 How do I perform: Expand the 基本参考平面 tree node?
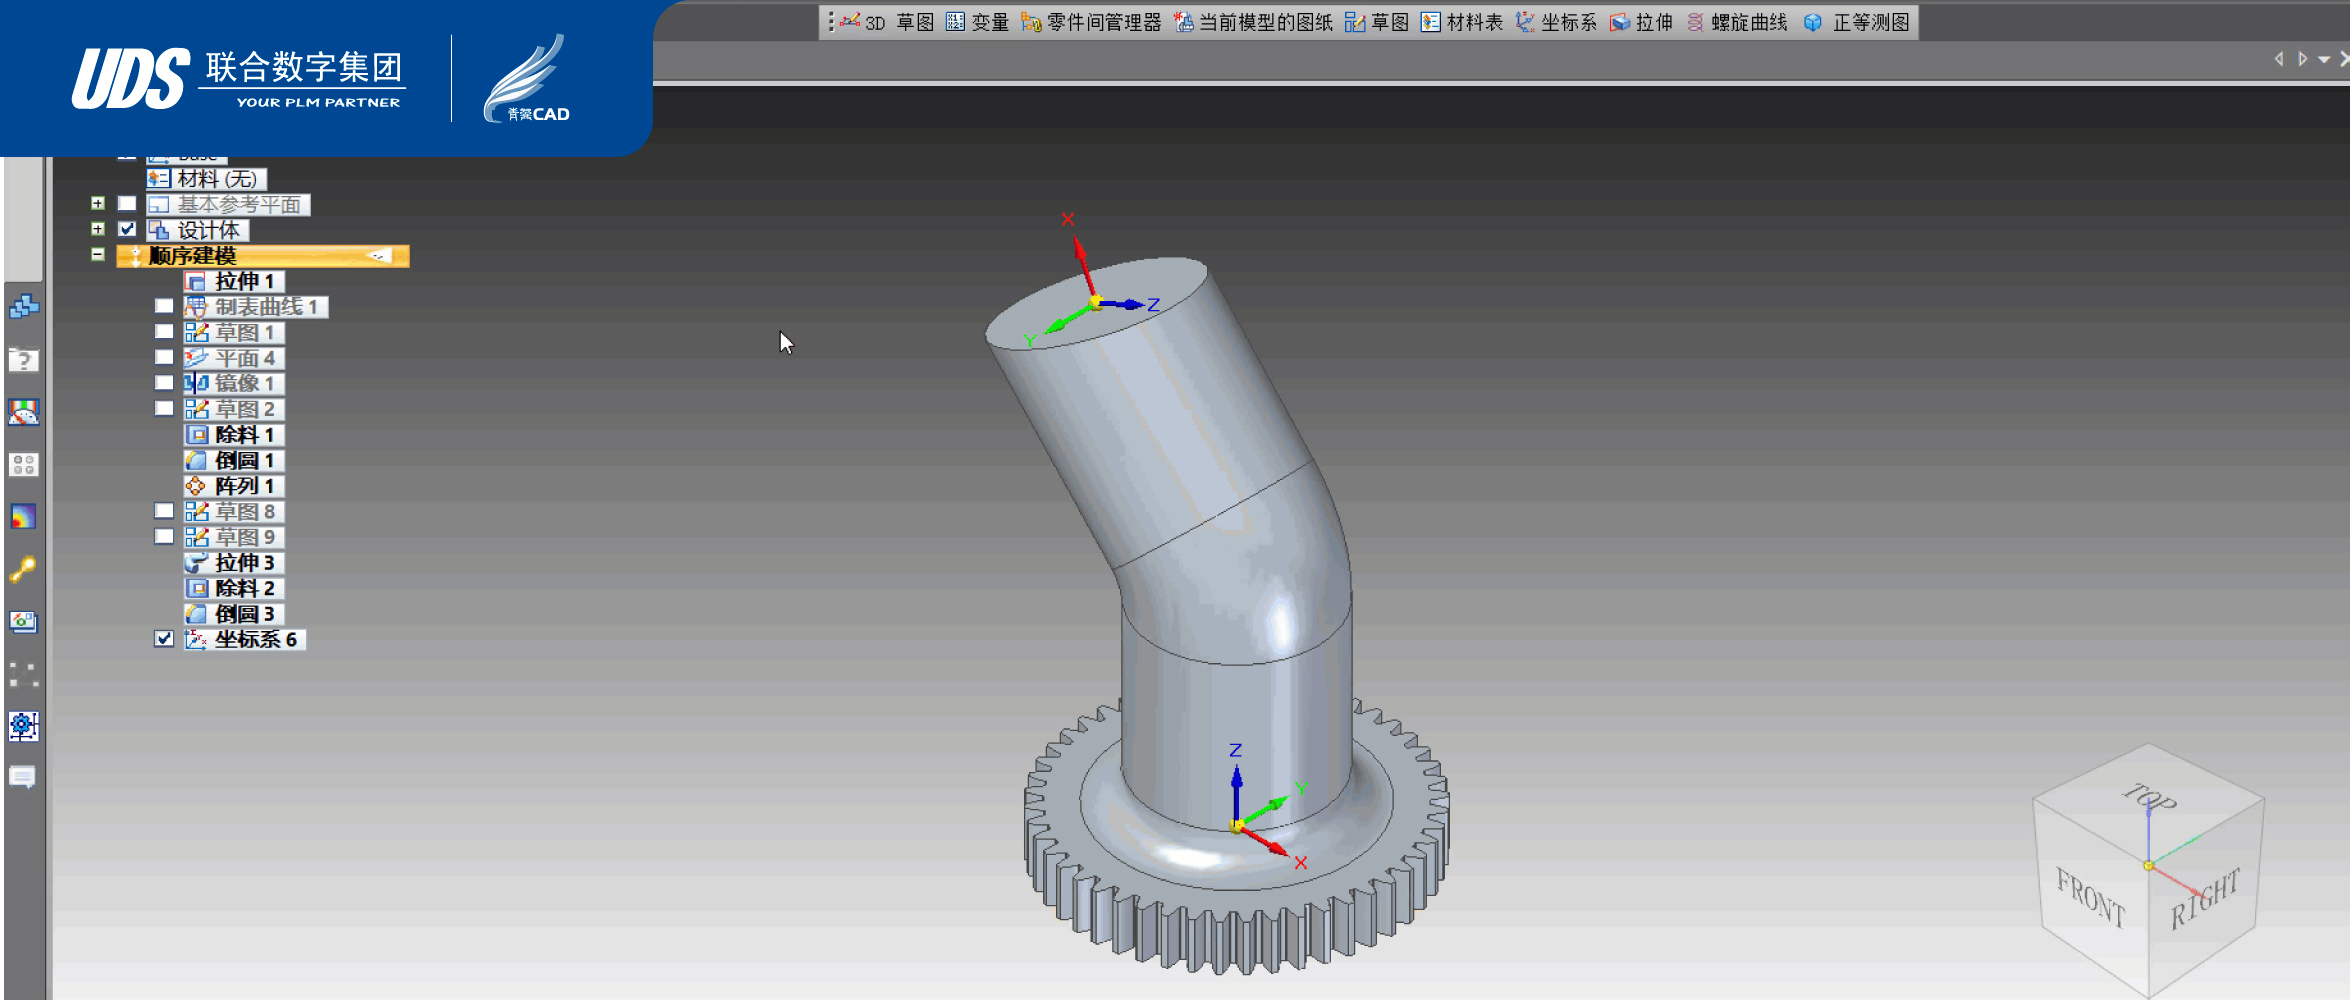point(98,203)
